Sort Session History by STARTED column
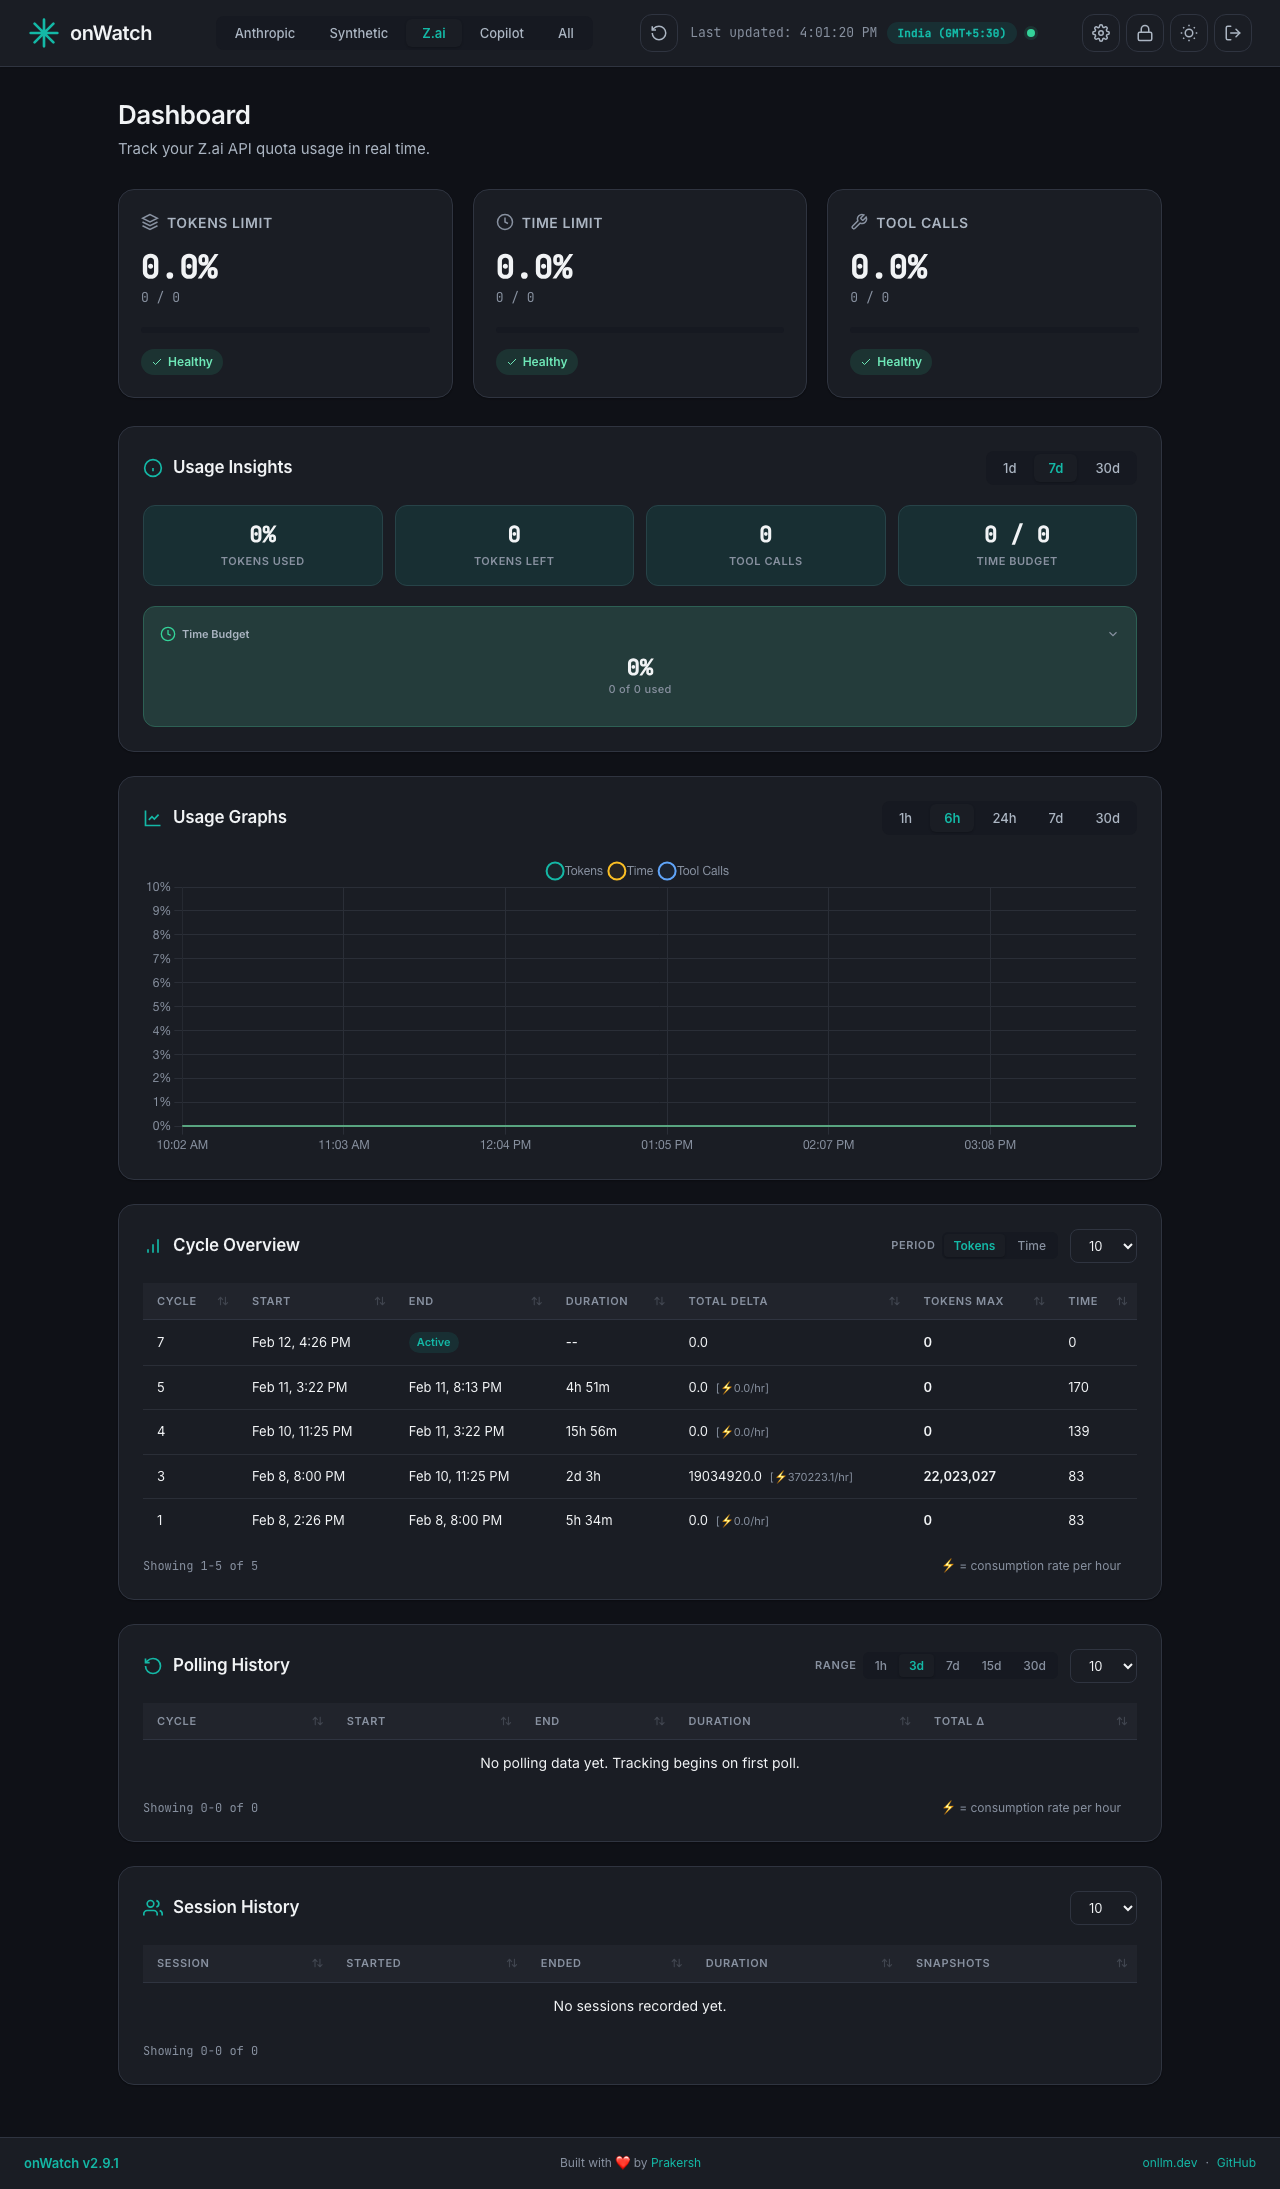Viewport: 1280px width, 2189px height. (x=429, y=1963)
